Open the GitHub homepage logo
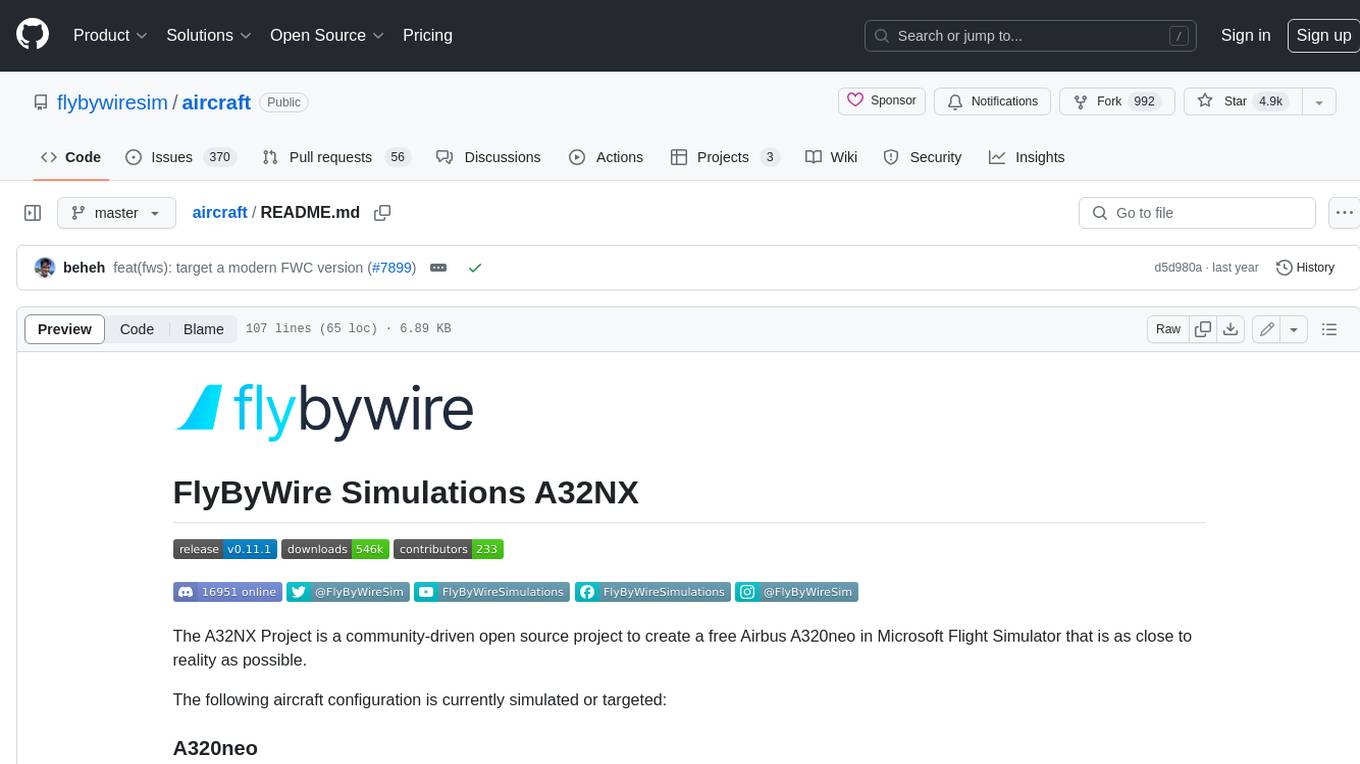The height and width of the screenshot is (764, 1360). (x=32, y=35)
